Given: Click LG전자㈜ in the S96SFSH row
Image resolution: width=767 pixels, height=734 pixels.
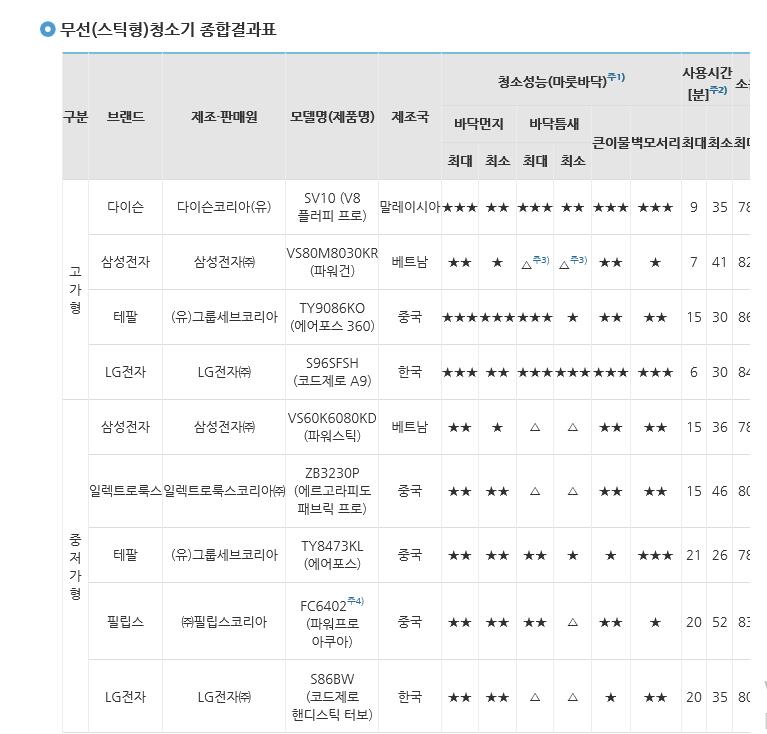Looking at the screenshot, I should click(224, 372).
